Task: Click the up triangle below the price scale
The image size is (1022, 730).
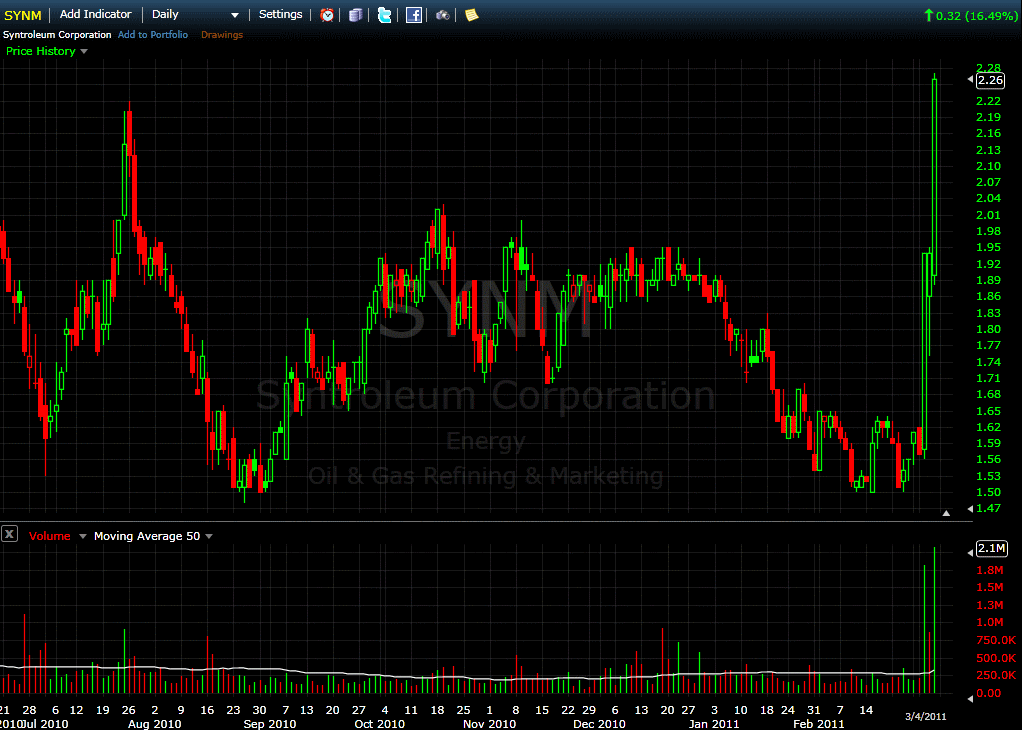Action: (946, 513)
